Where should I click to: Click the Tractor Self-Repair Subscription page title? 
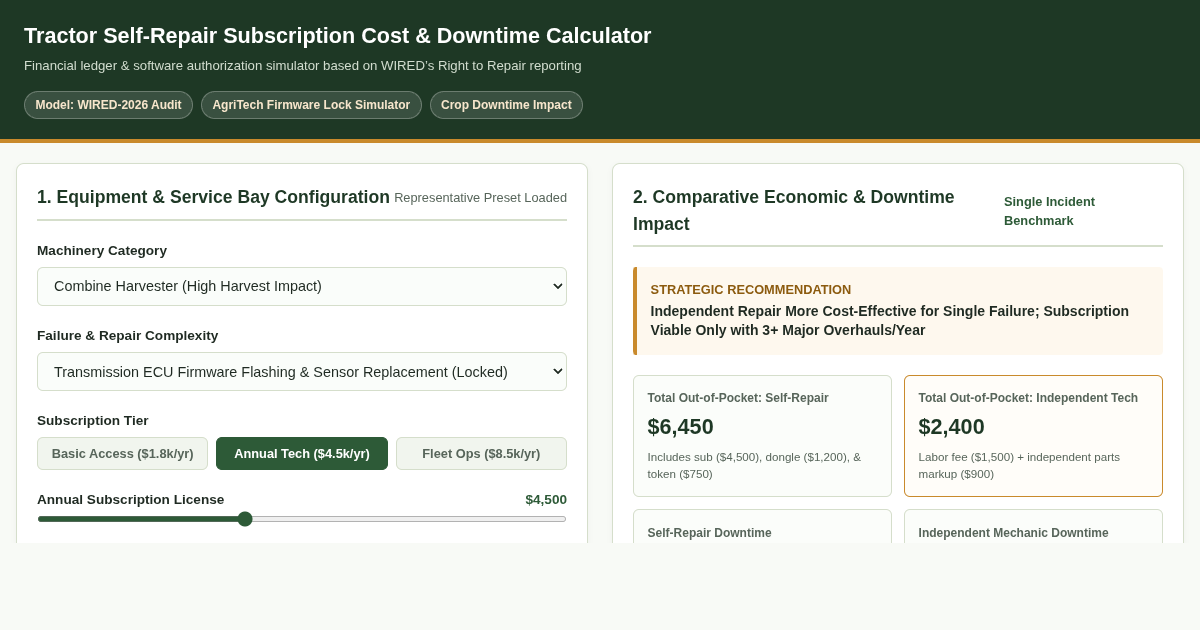[x=337, y=36]
